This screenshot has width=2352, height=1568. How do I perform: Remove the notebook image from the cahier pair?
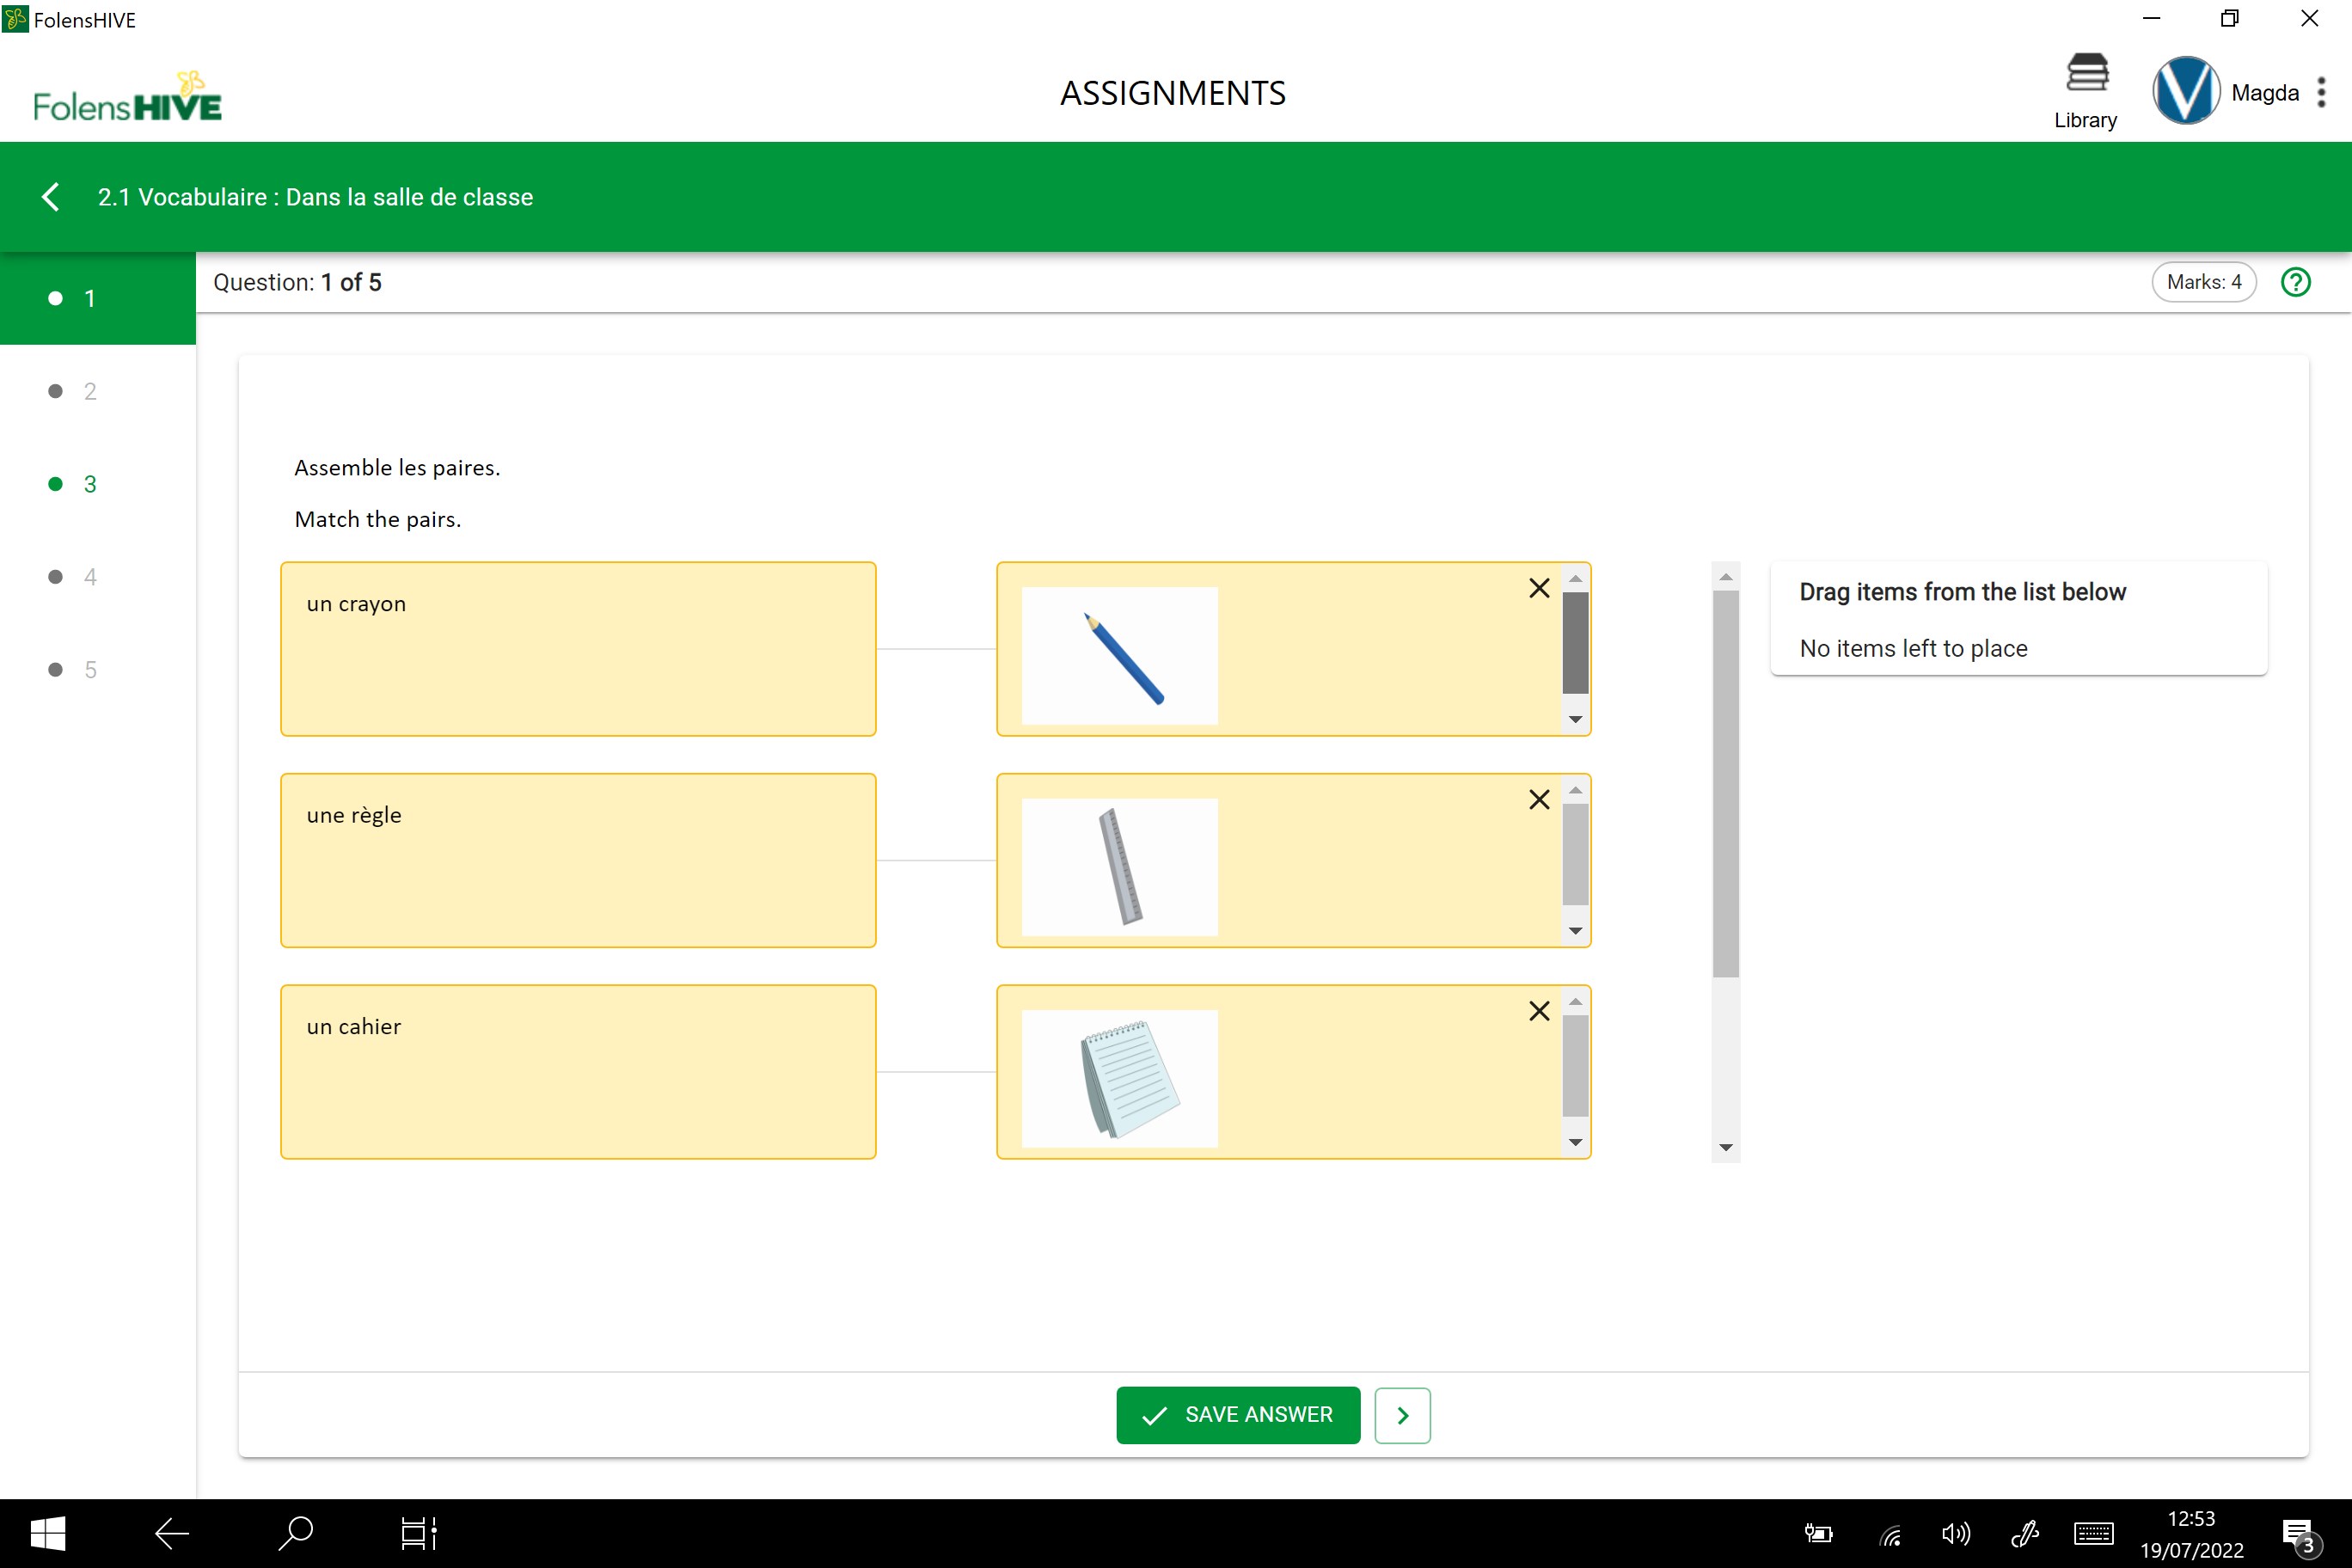[x=1539, y=1011]
